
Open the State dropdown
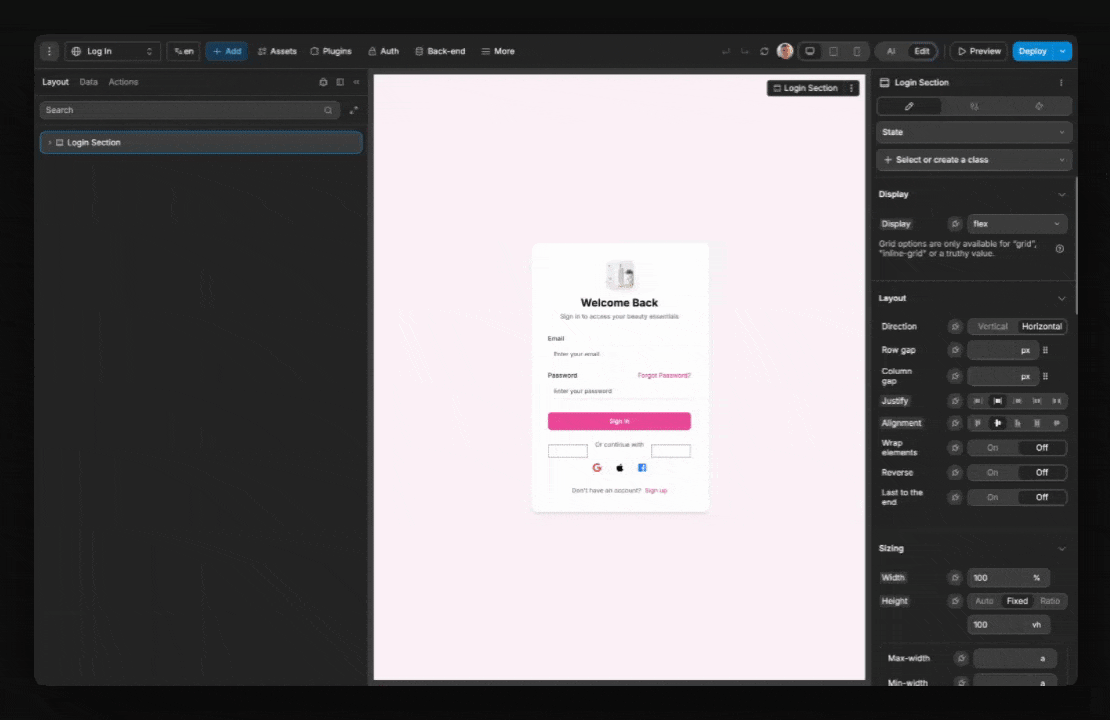tap(973, 132)
